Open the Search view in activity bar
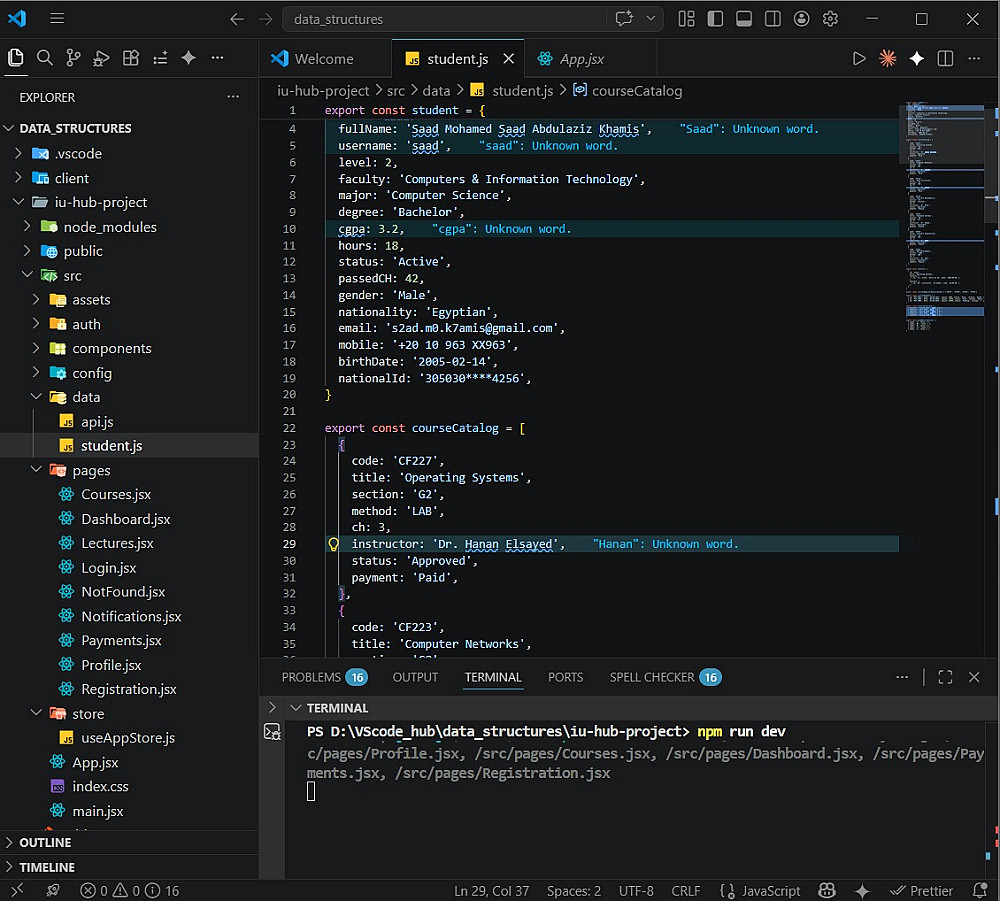The image size is (1000, 901). coord(44,58)
